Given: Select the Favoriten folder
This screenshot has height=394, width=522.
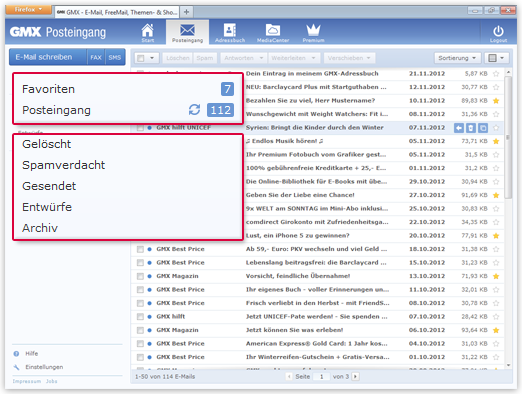Looking at the screenshot, I should 49,89.
